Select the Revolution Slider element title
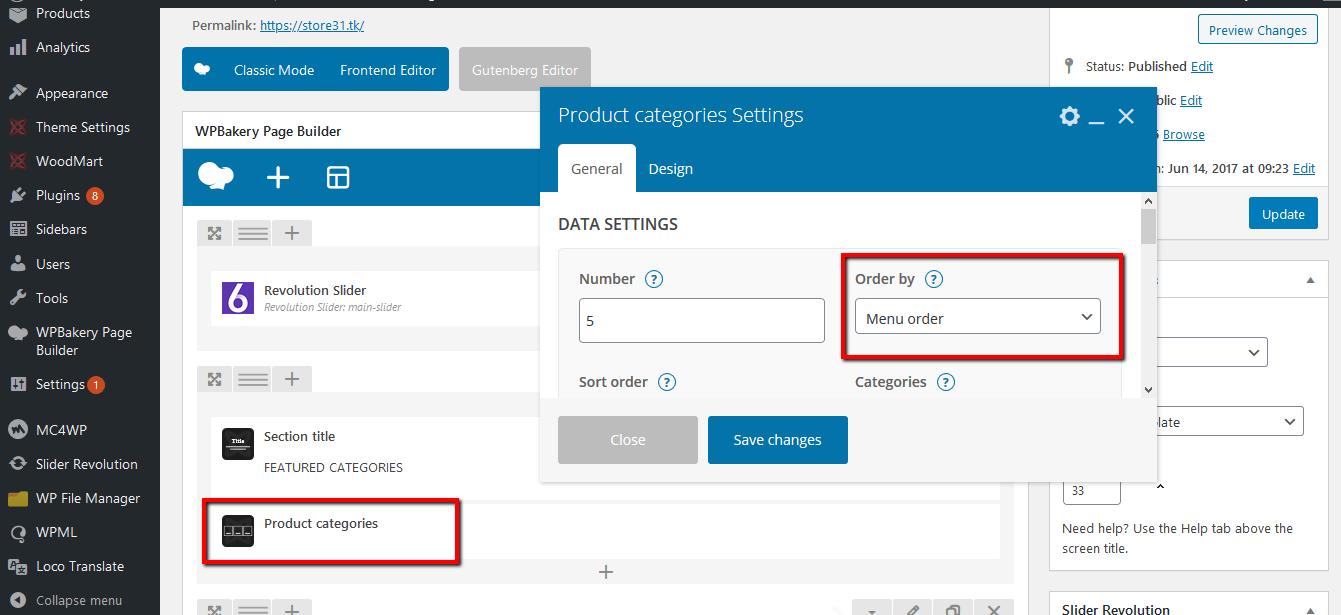Screen dimensions: 1341x615 point(315,290)
